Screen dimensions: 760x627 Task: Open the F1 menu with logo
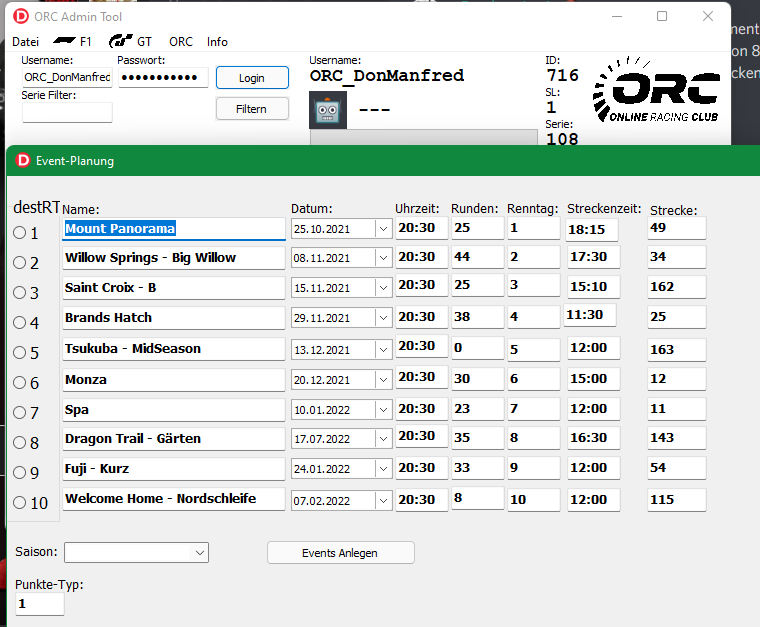(72, 42)
